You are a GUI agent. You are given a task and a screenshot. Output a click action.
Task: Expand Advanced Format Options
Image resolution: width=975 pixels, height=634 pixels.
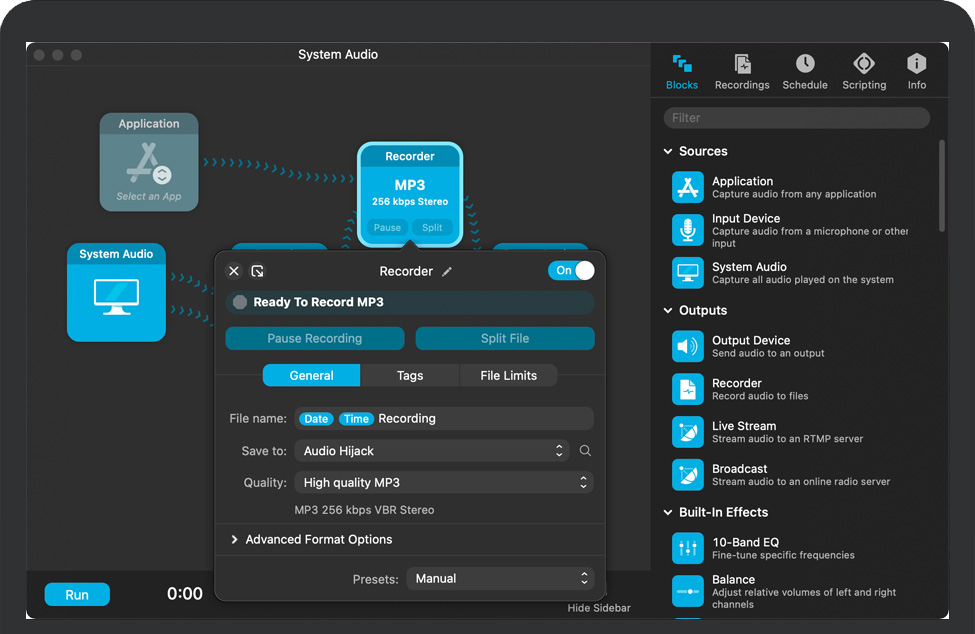click(x=235, y=540)
